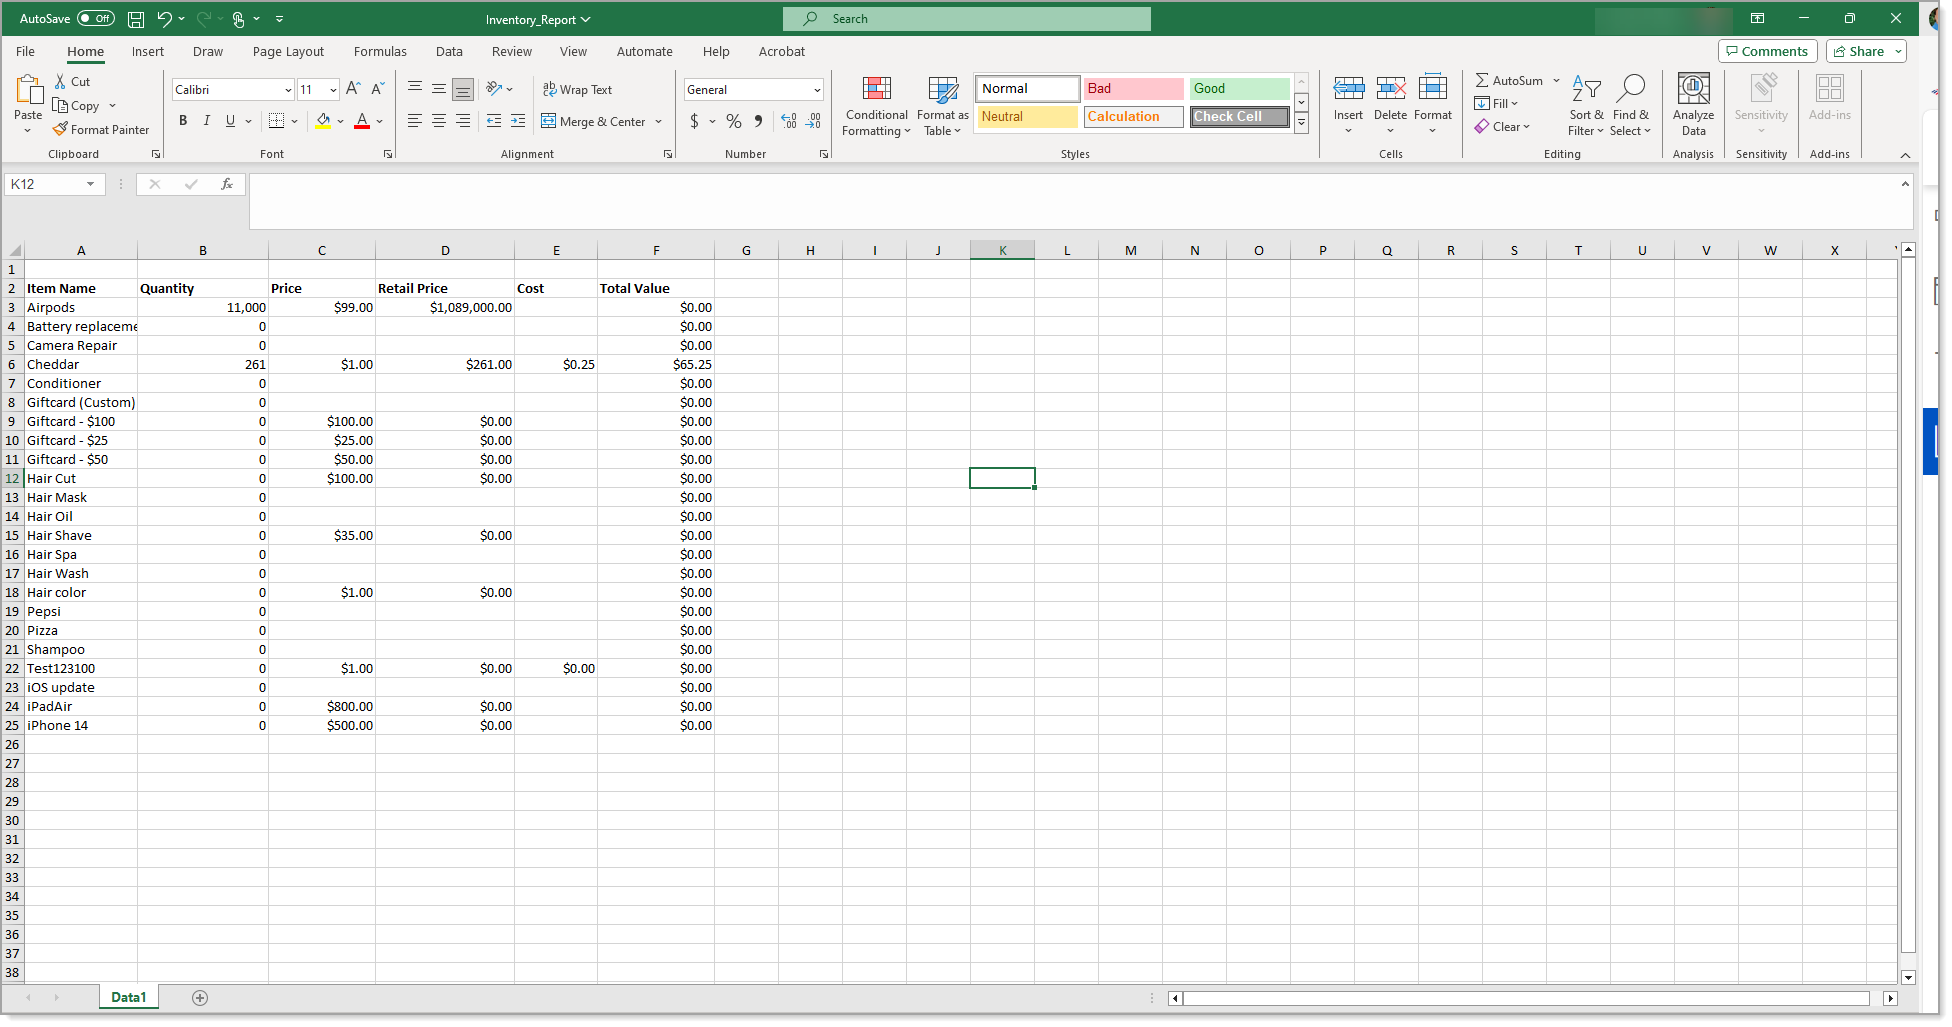The image size is (1952, 1027).
Task: Expand Merge & Center dropdown arrow
Action: [x=659, y=122]
